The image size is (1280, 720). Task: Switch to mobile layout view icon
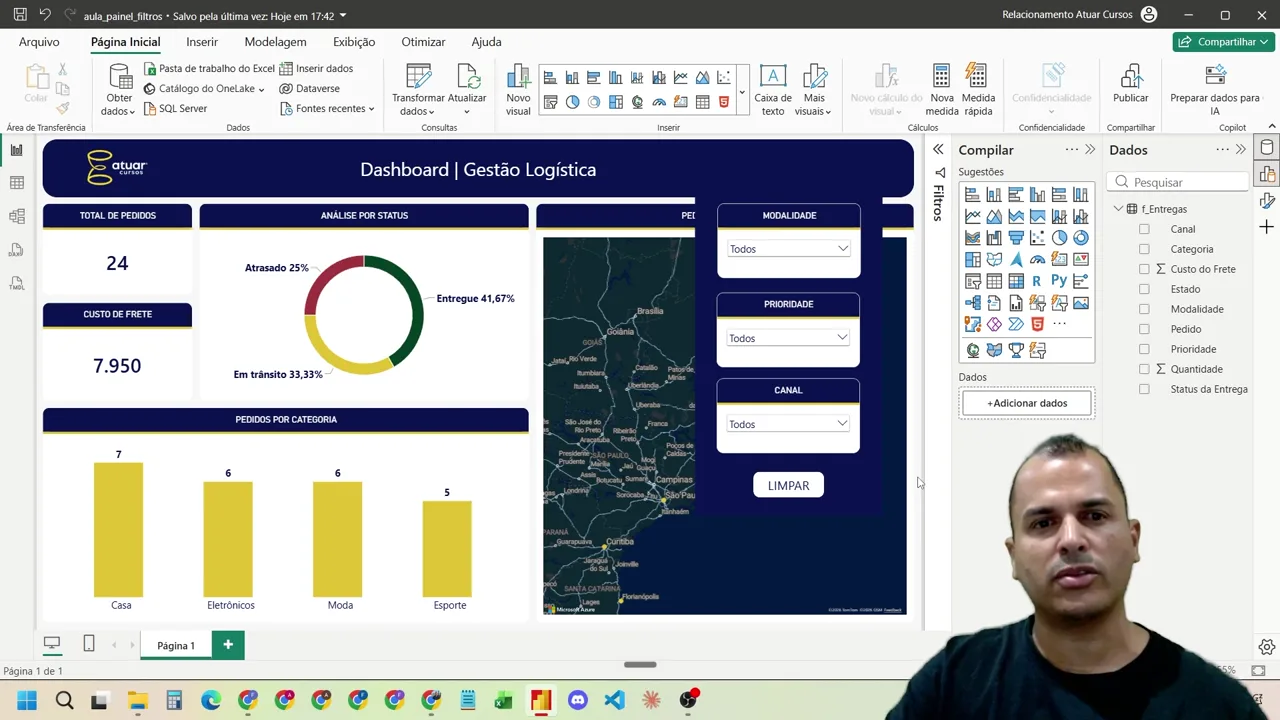(89, 644)
